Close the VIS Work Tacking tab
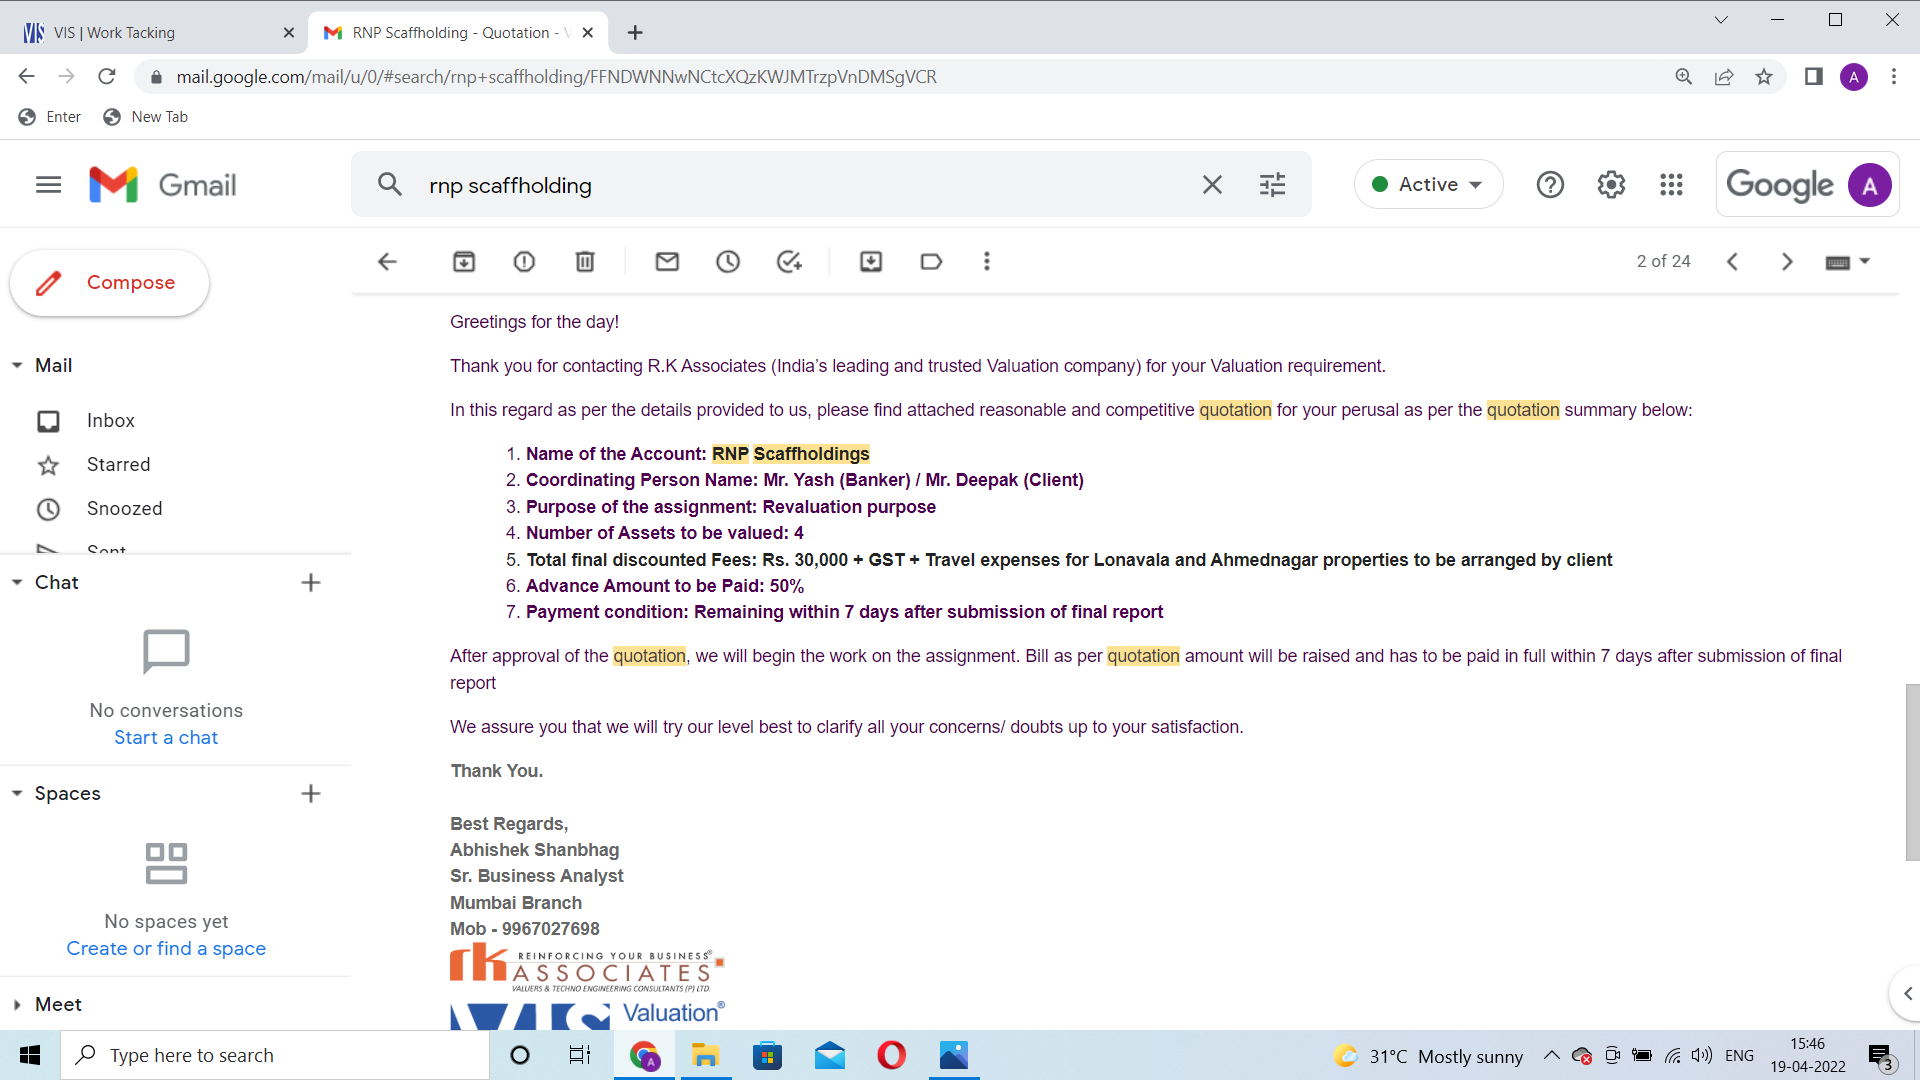Viewport: 1920px width, 1080px height. (289, 33)
